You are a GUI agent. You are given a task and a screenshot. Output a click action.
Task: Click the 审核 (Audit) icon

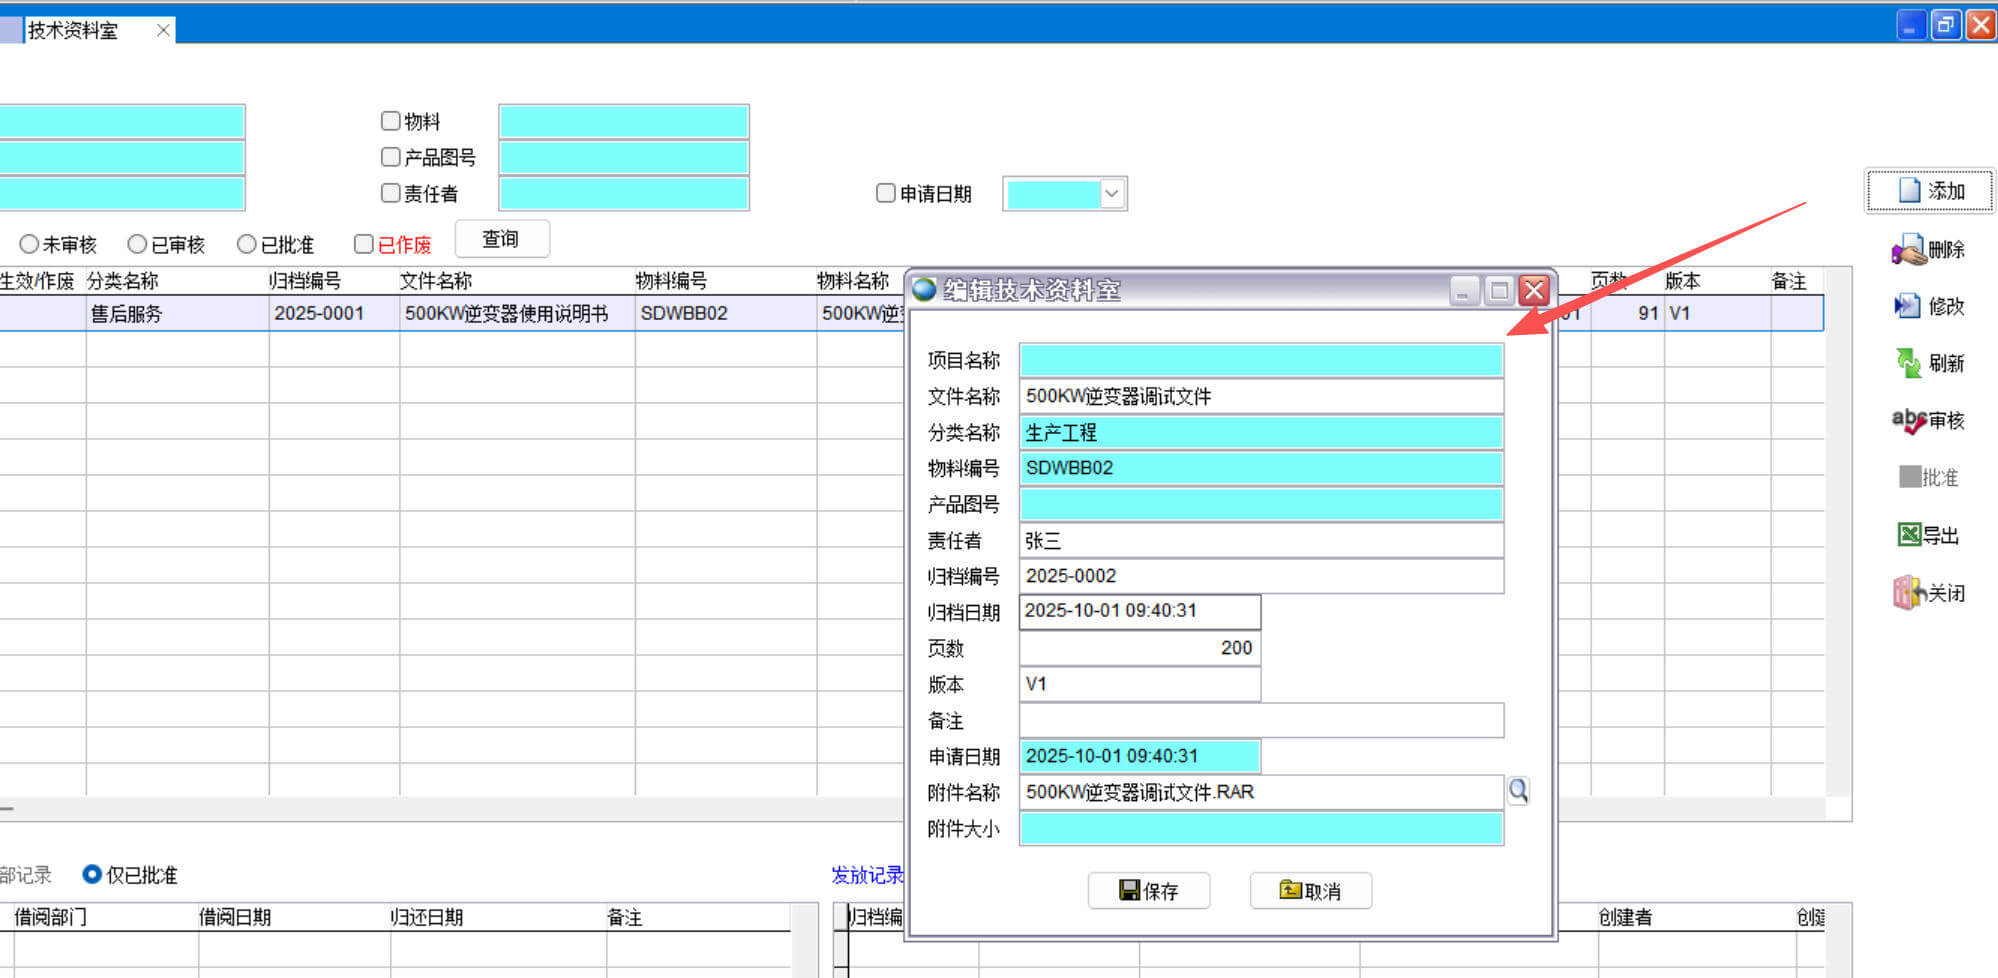point(1908,421)
